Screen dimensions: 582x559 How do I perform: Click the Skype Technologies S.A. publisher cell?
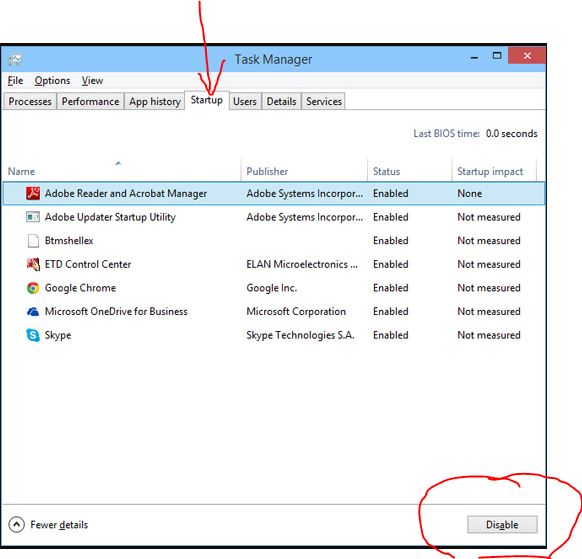(x=300, y=335)
